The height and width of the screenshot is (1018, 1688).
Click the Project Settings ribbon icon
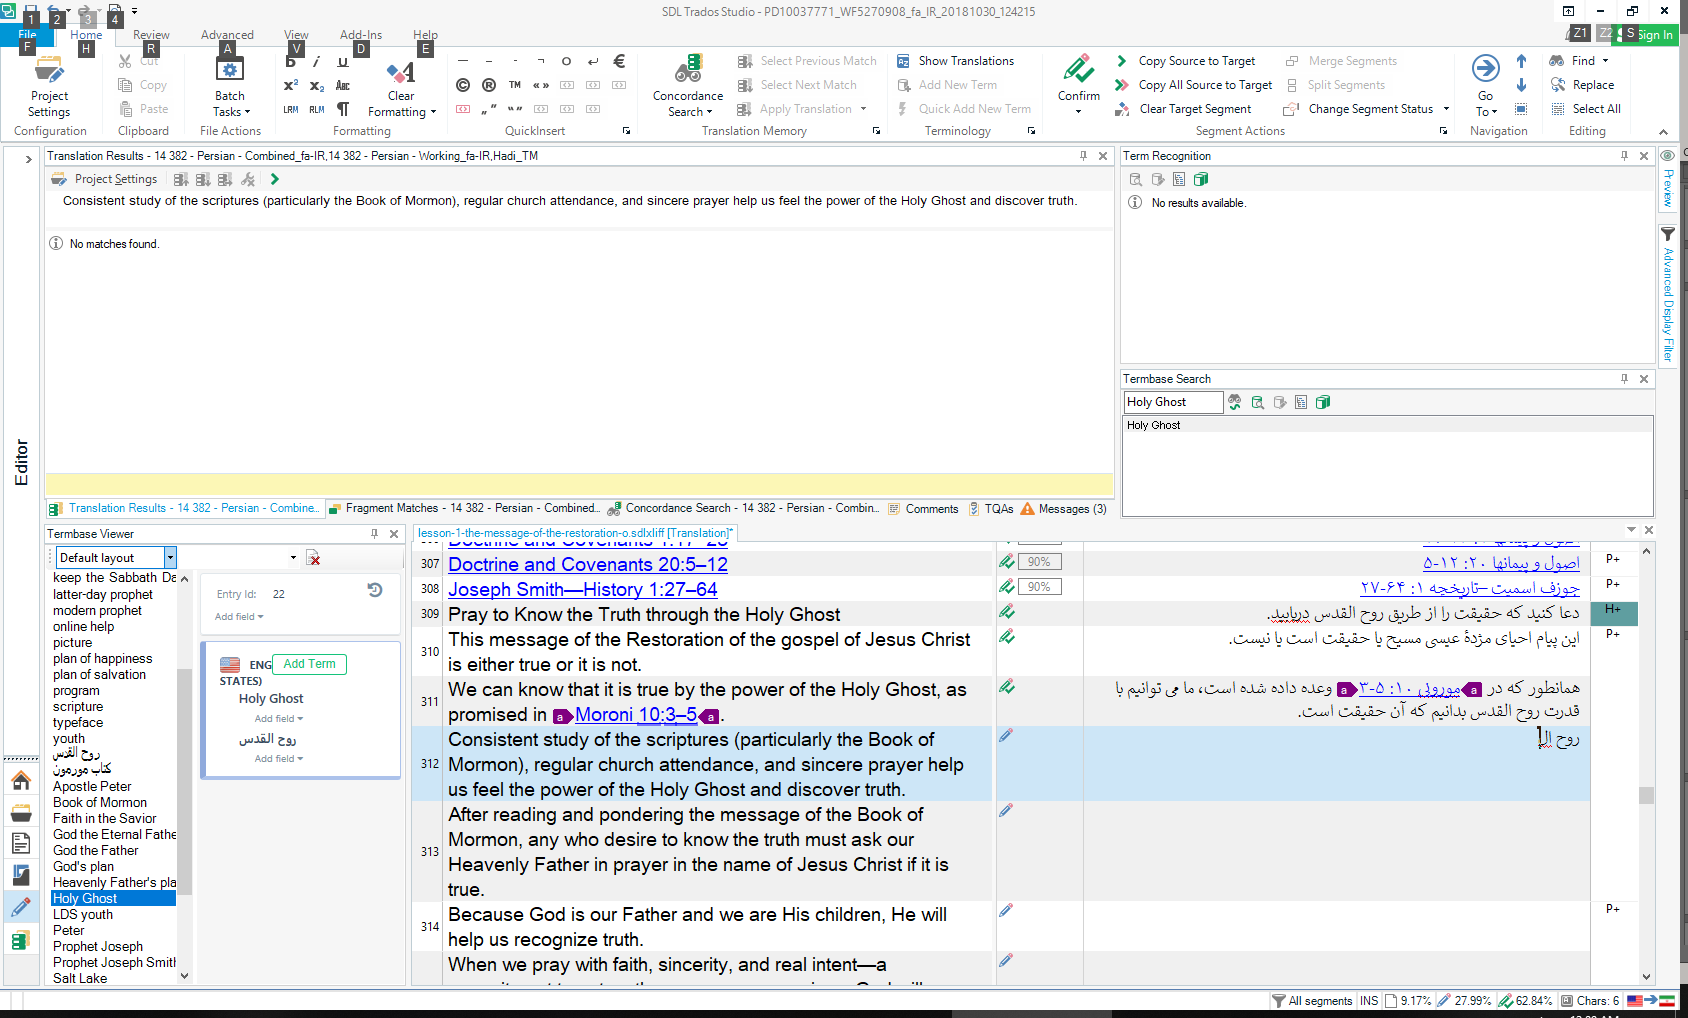pyautogui.click(x=49, y=86)
